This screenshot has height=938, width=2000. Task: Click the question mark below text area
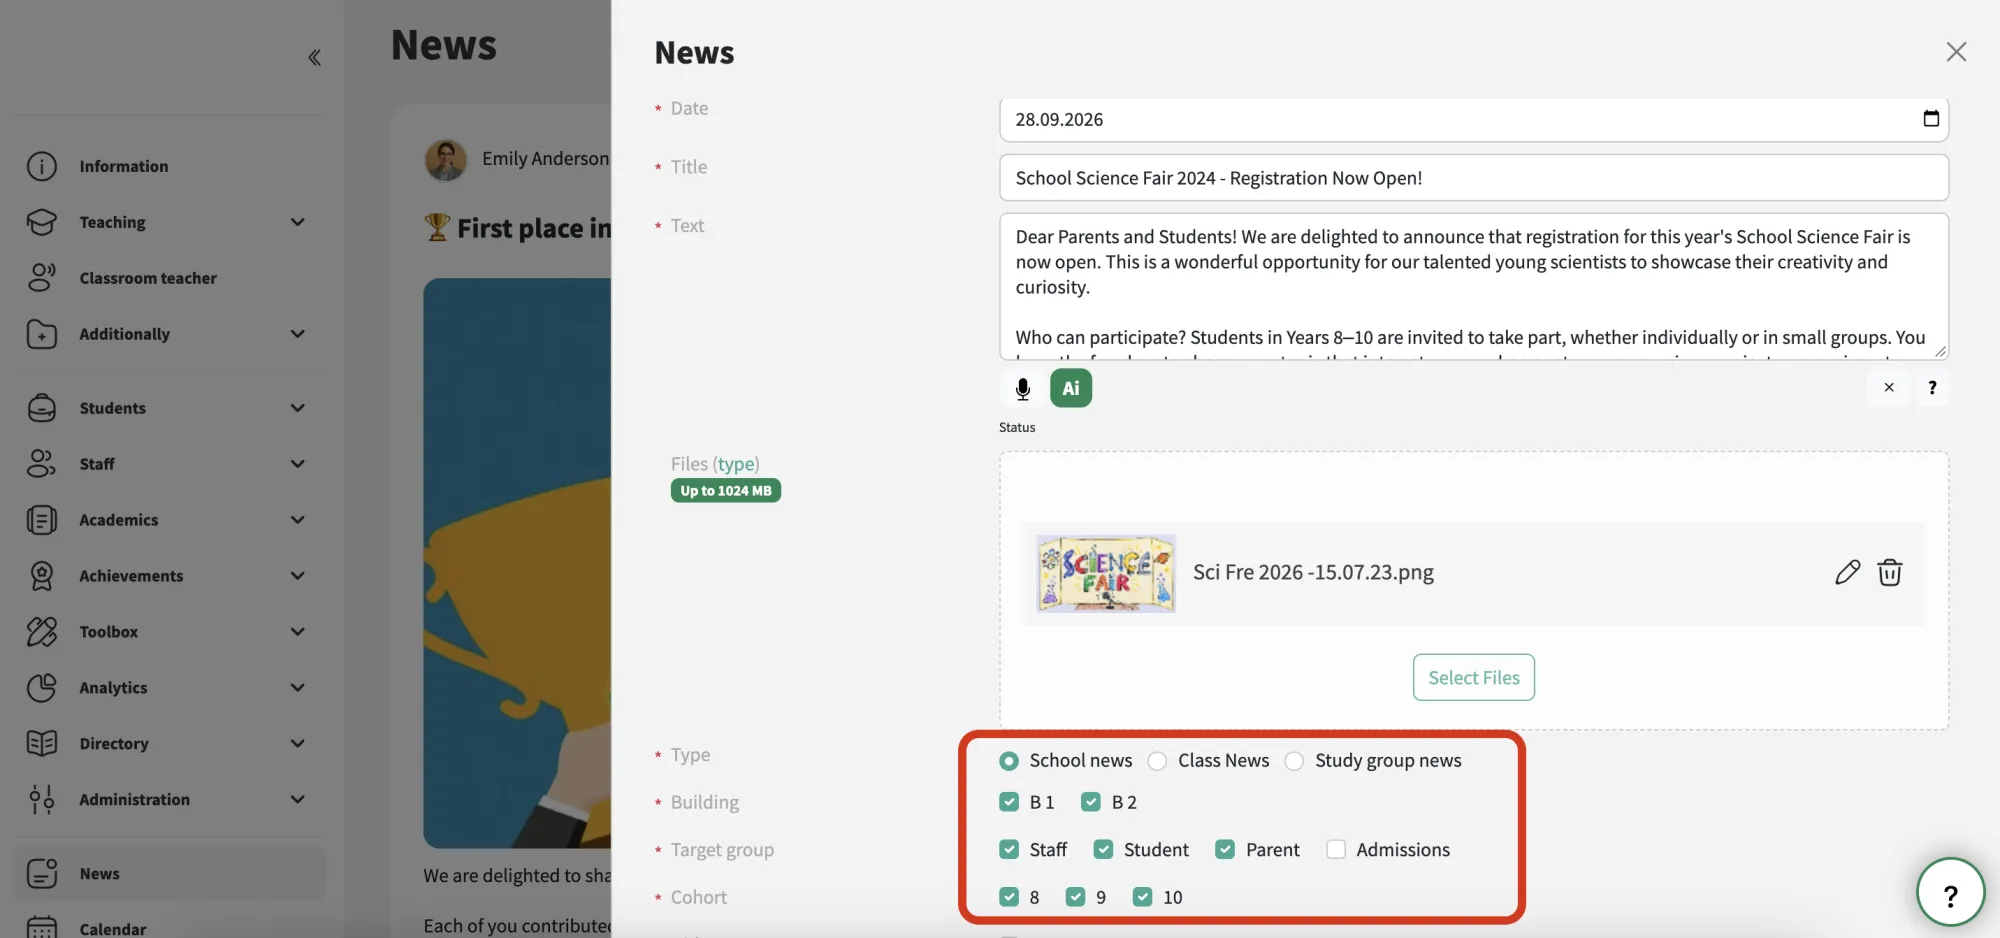(1932, 388)
